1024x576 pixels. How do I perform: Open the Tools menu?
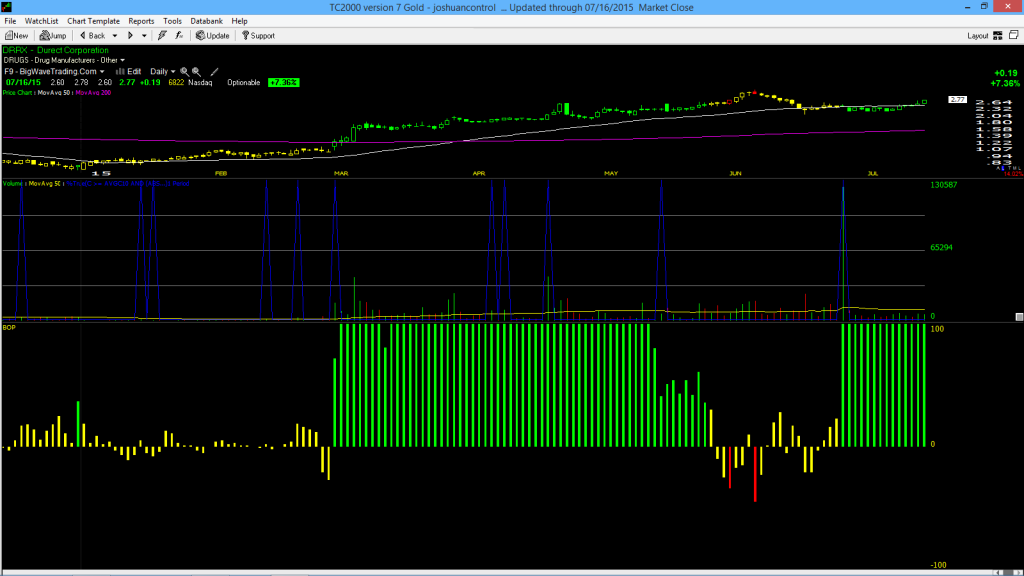[172, 21]
